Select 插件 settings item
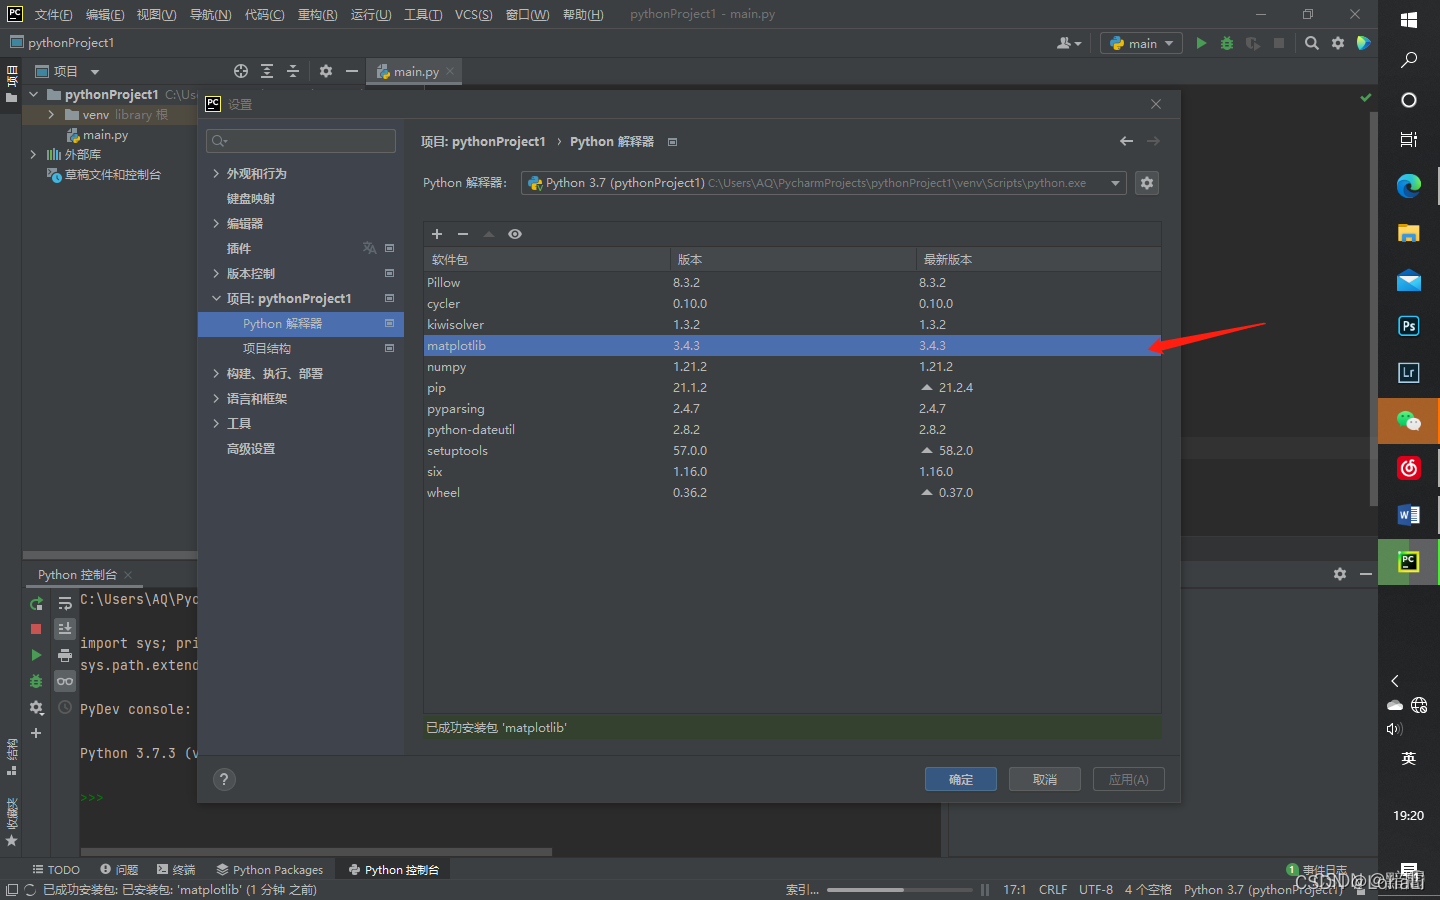This screenshot has height=900, width=1440. click(239, 248)
